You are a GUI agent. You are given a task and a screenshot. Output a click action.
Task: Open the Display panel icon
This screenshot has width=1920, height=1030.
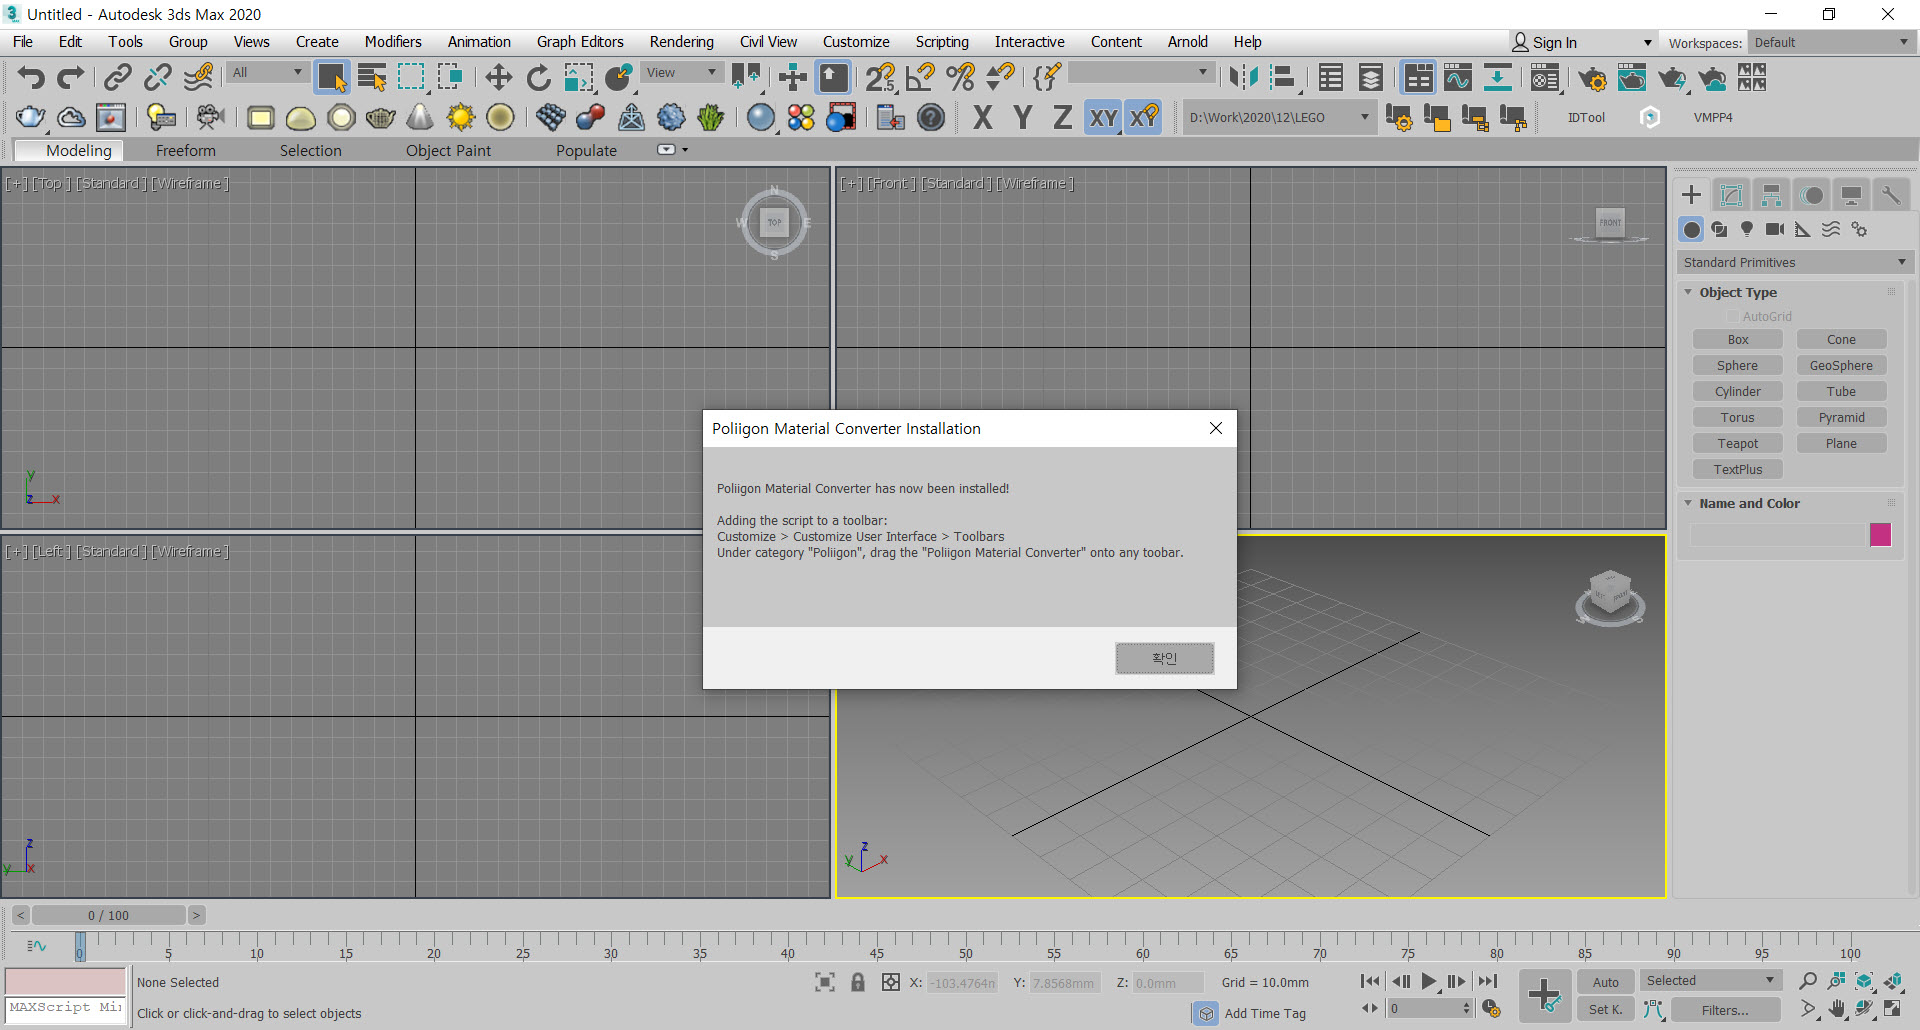pyautogui.click(x=1851, y=195)
